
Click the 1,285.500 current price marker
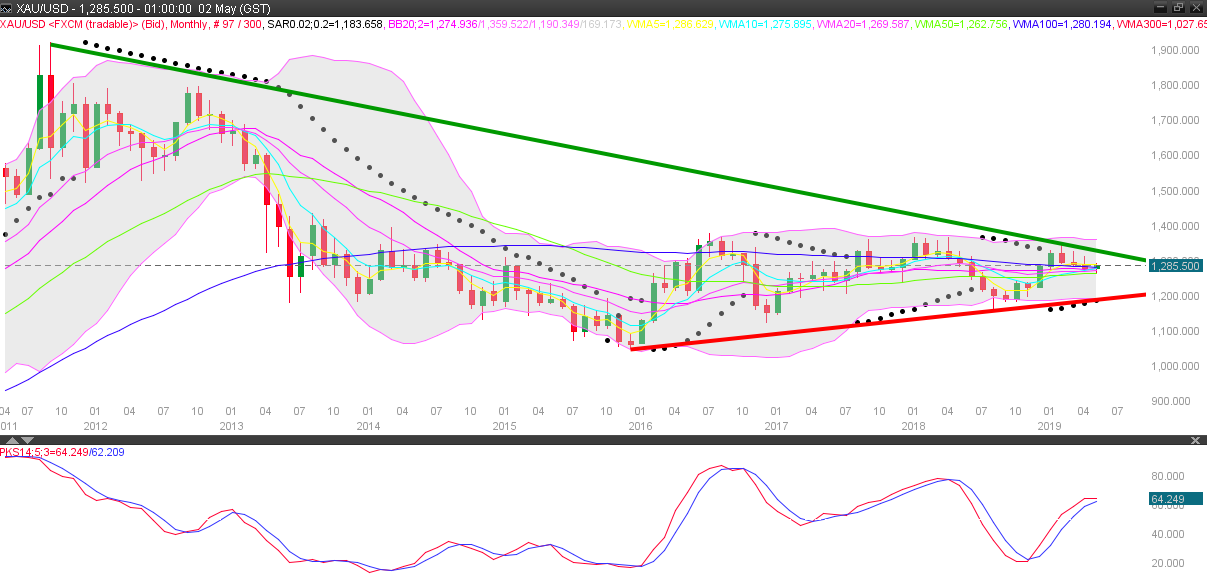pyautogui.click(x=1175, y=267)
